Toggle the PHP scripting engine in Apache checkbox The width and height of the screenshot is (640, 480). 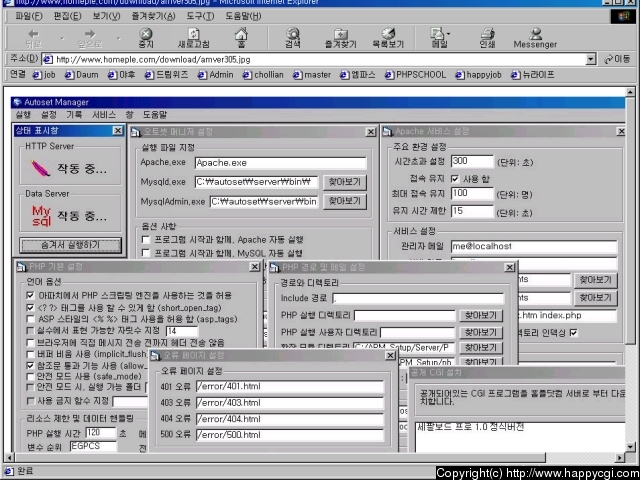tap(30, 295)
